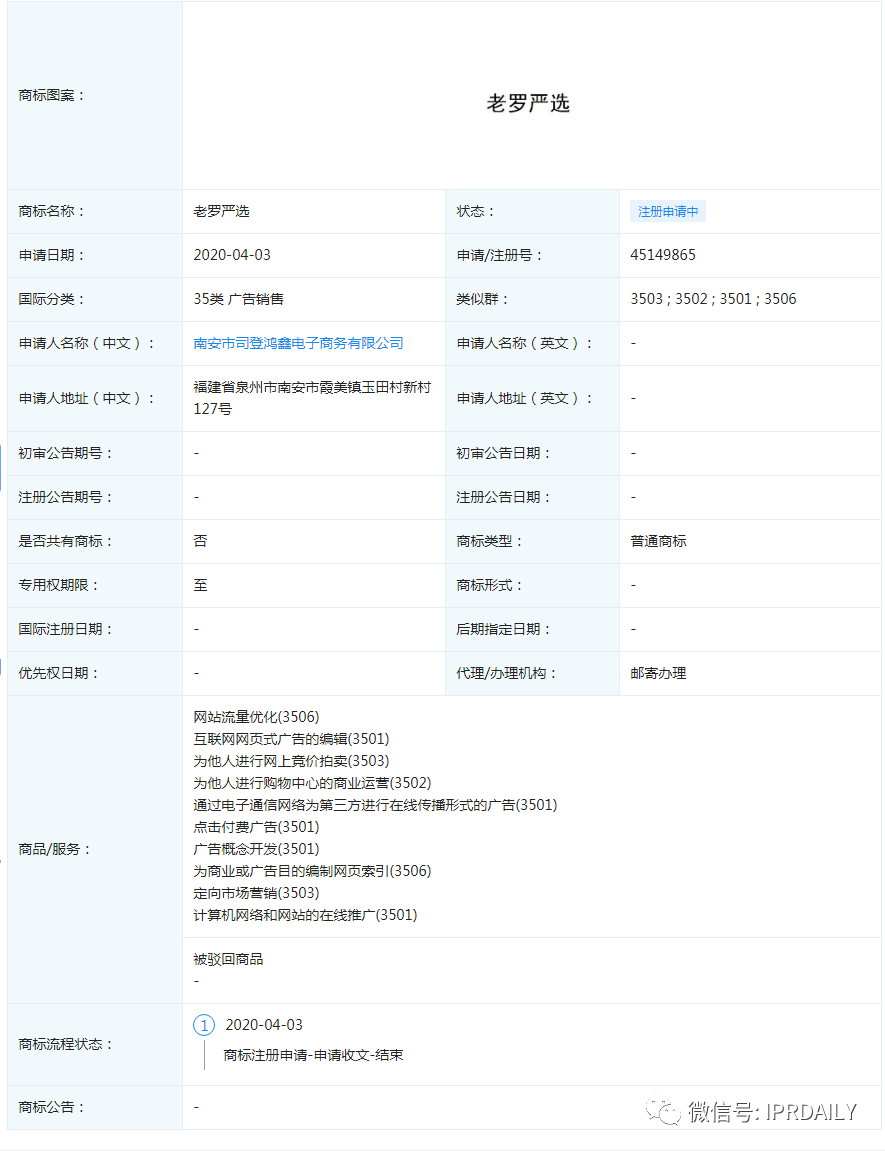Click the 是否共有商标 label
885x1151 pixels.
click(x=65, y=542)
